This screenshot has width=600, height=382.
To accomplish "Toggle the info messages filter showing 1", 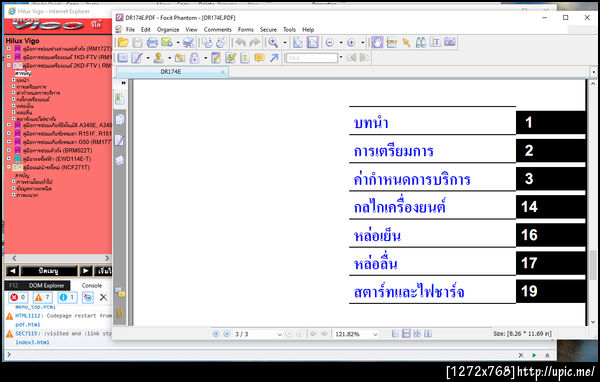I will 67,297.
